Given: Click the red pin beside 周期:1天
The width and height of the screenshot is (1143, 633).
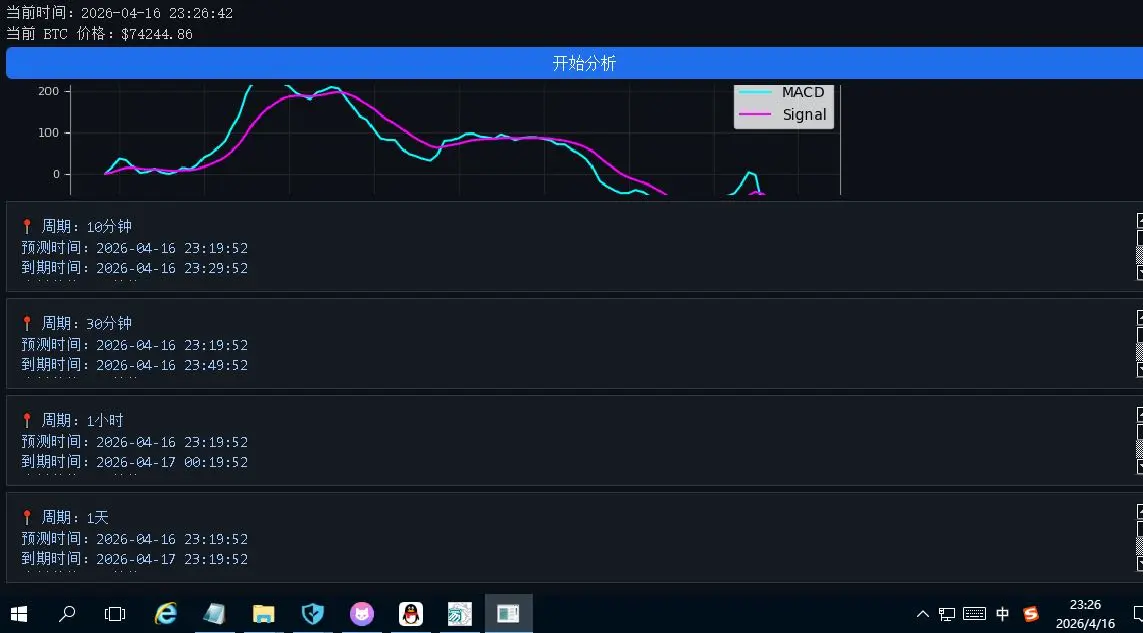Looking at the screenshot, I should tap(27, 517).
